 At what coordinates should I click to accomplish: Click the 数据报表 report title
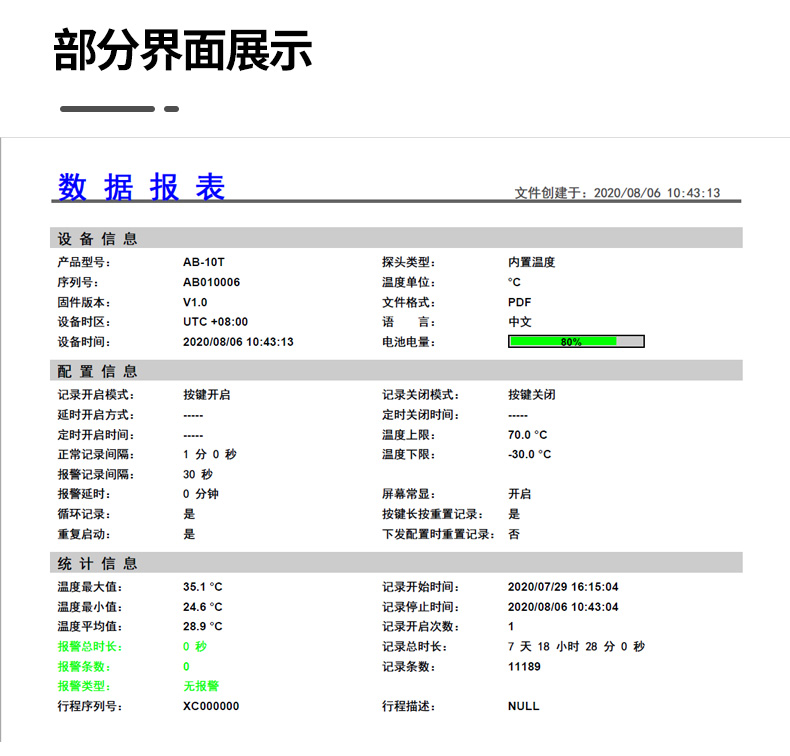[x=142, y=187]
